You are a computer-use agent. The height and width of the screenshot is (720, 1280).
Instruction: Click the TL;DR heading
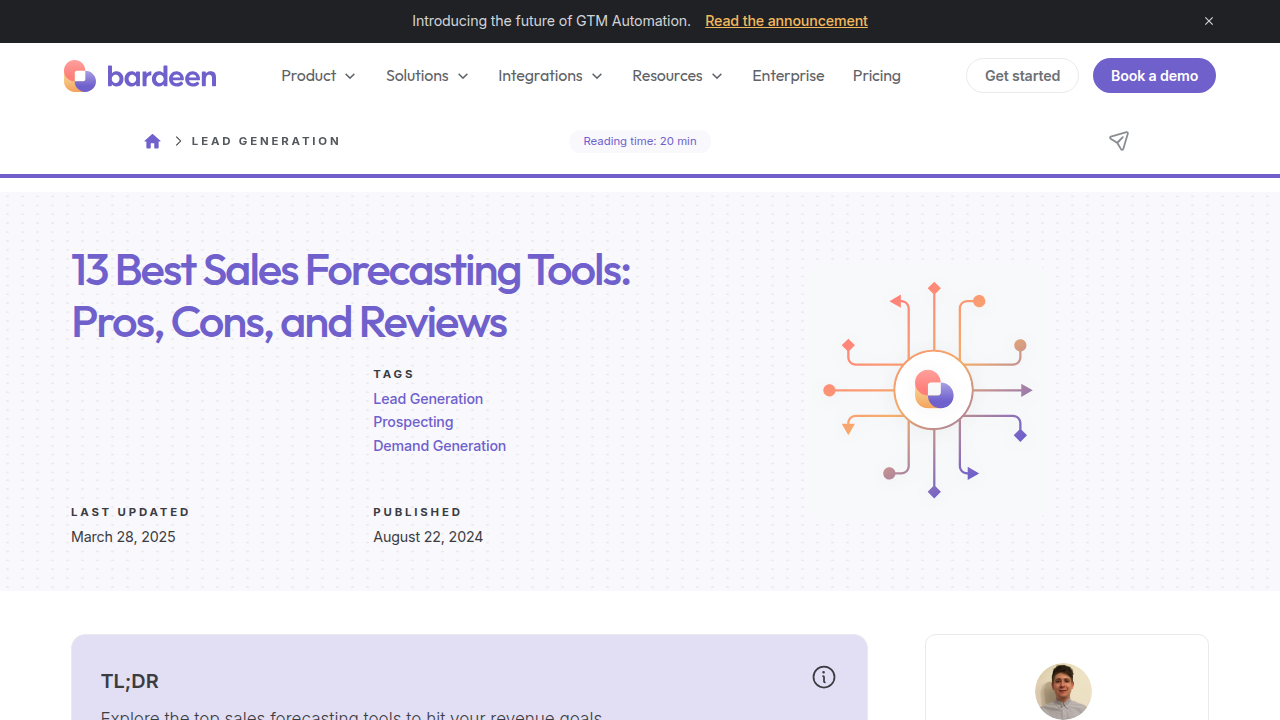pos(130,681)
